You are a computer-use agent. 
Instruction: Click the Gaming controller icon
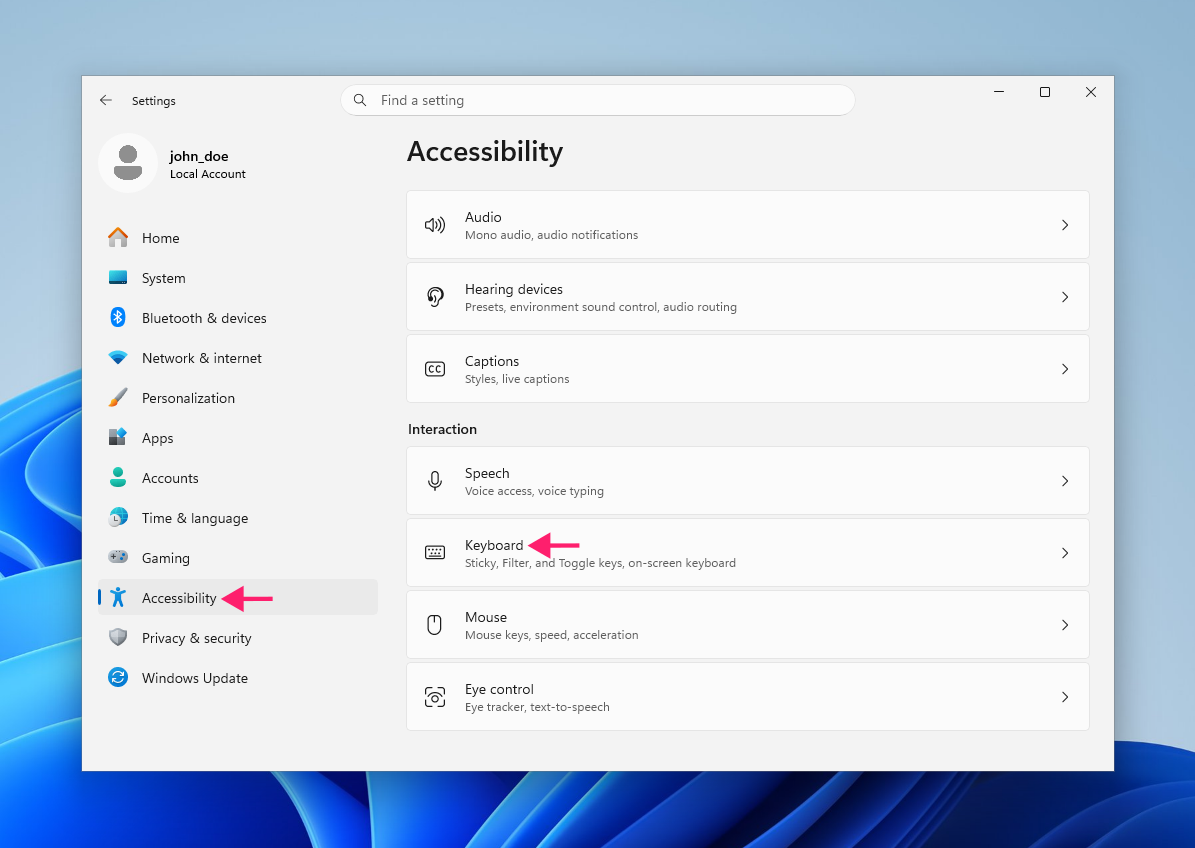(118, 557)
